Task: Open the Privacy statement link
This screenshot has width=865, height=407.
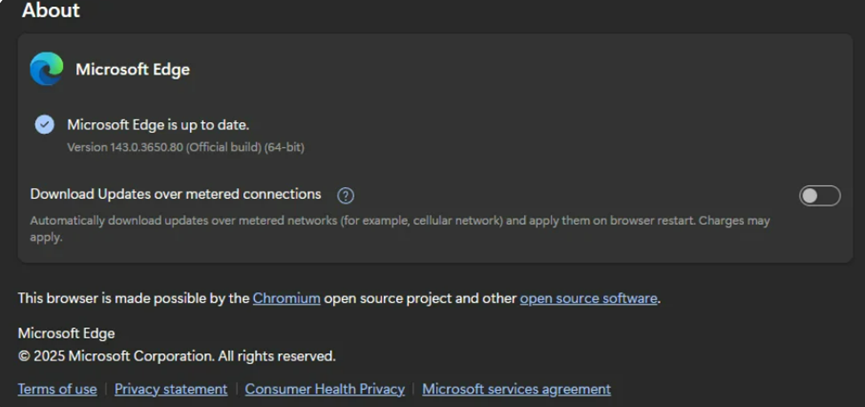Action: click(x=171, y=389)
